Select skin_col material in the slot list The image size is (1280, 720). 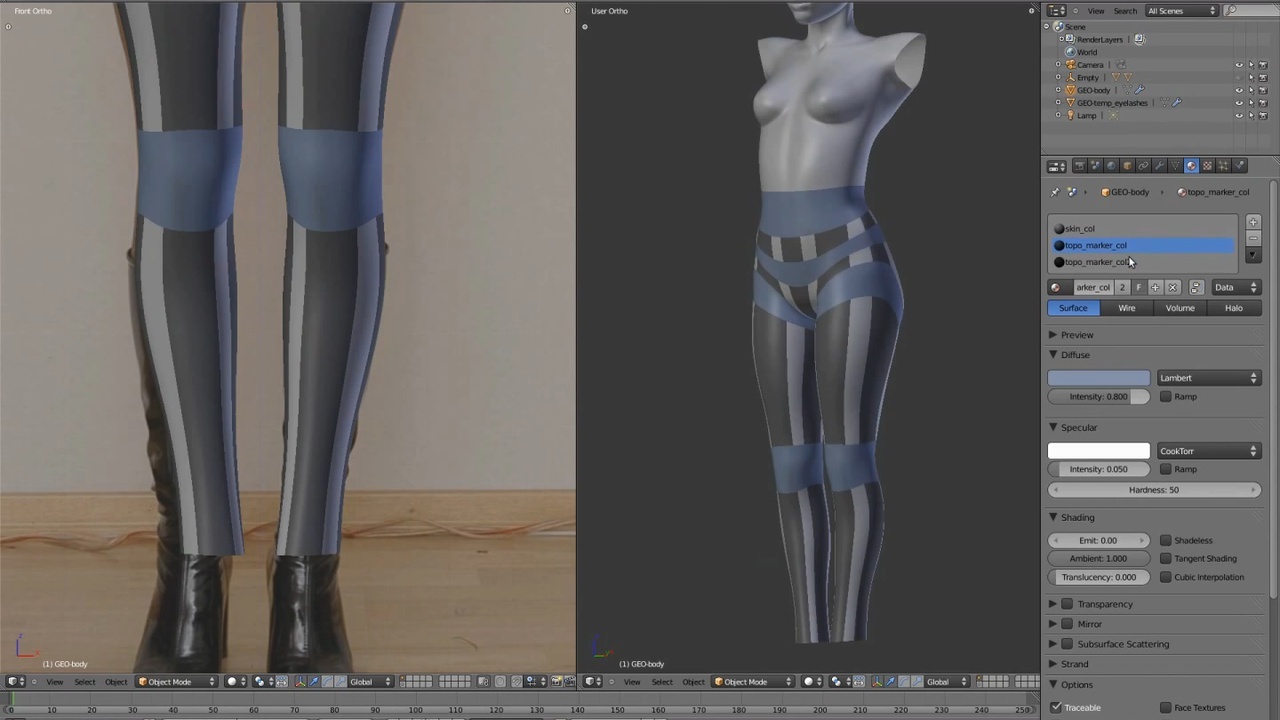pos(1080,229)
